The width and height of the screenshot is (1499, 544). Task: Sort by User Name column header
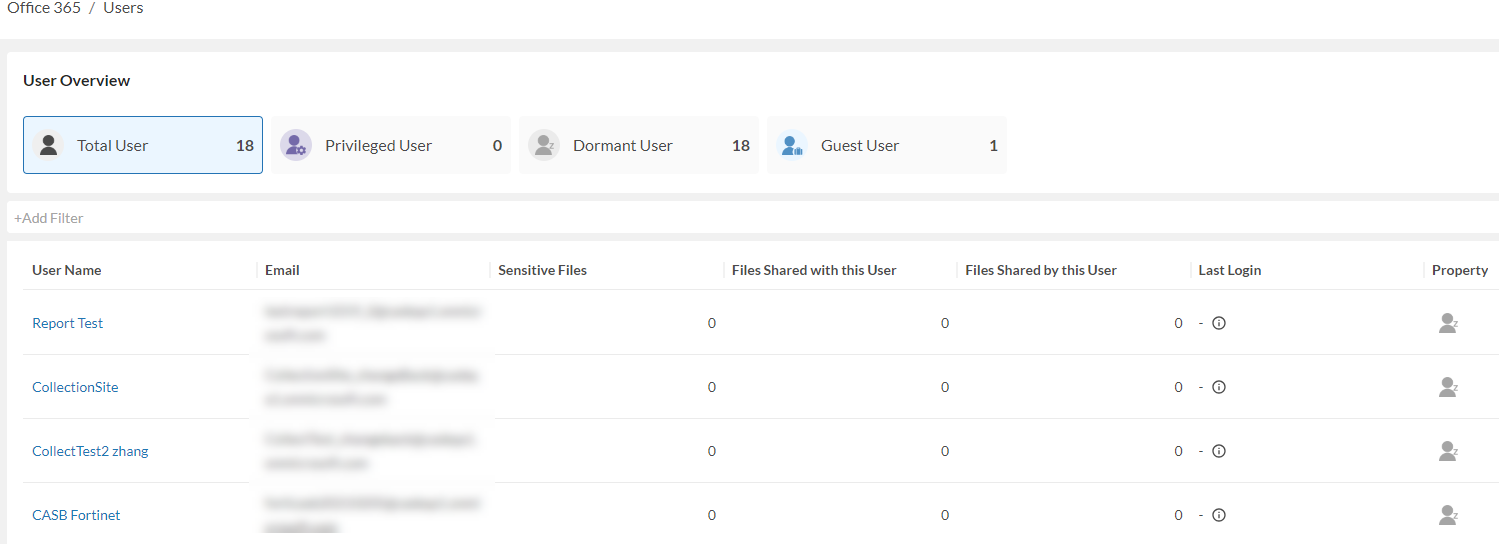pyautogui.click(x=66, y=270)
